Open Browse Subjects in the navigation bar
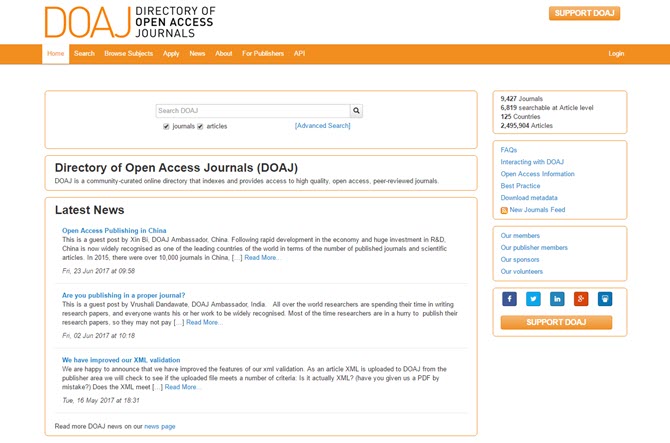The width and height of the screenshot is (670, 443). [x=128, y=54]
